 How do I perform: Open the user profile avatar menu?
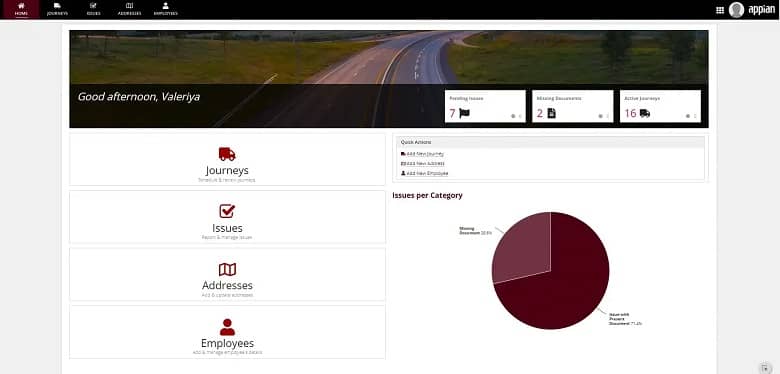736,10
